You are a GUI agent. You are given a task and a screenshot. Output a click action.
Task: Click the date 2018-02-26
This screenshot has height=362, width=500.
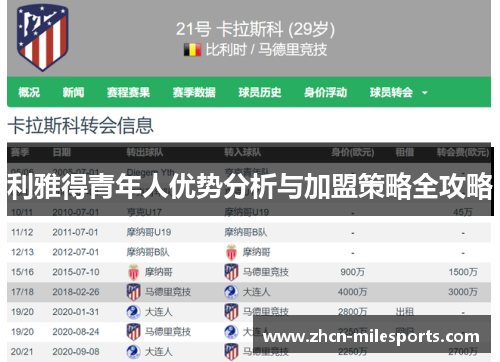pyautogui.click(x=76, y=292)
